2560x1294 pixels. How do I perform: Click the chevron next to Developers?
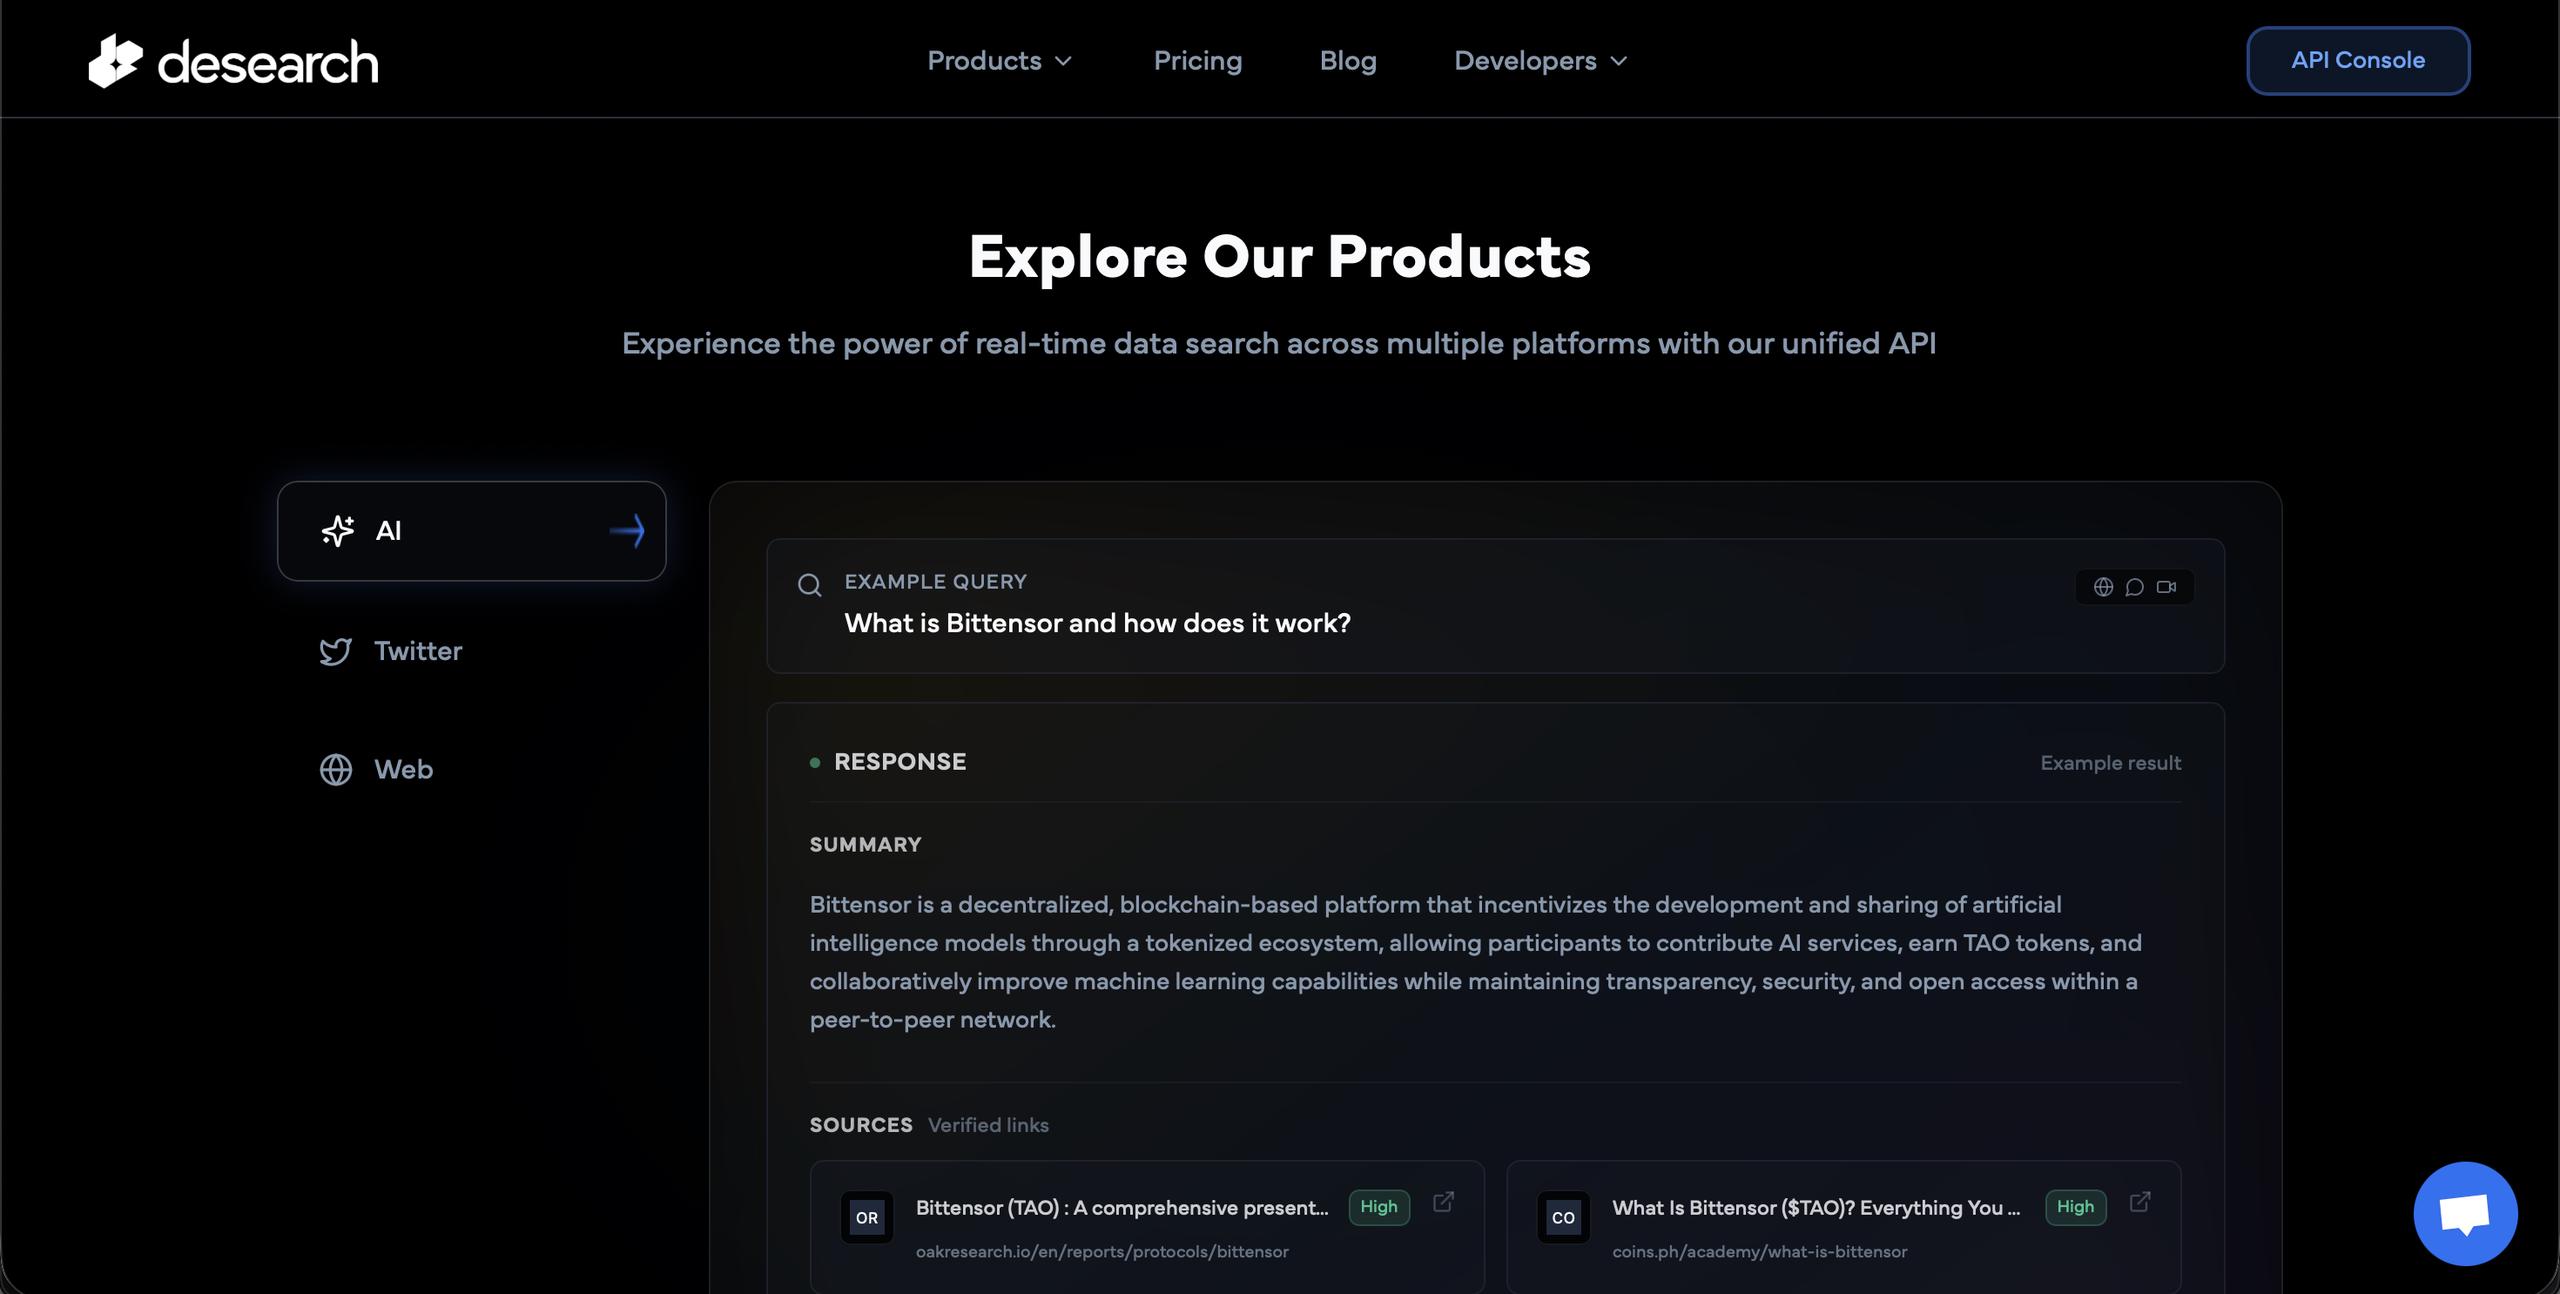tap(1619, 61)
